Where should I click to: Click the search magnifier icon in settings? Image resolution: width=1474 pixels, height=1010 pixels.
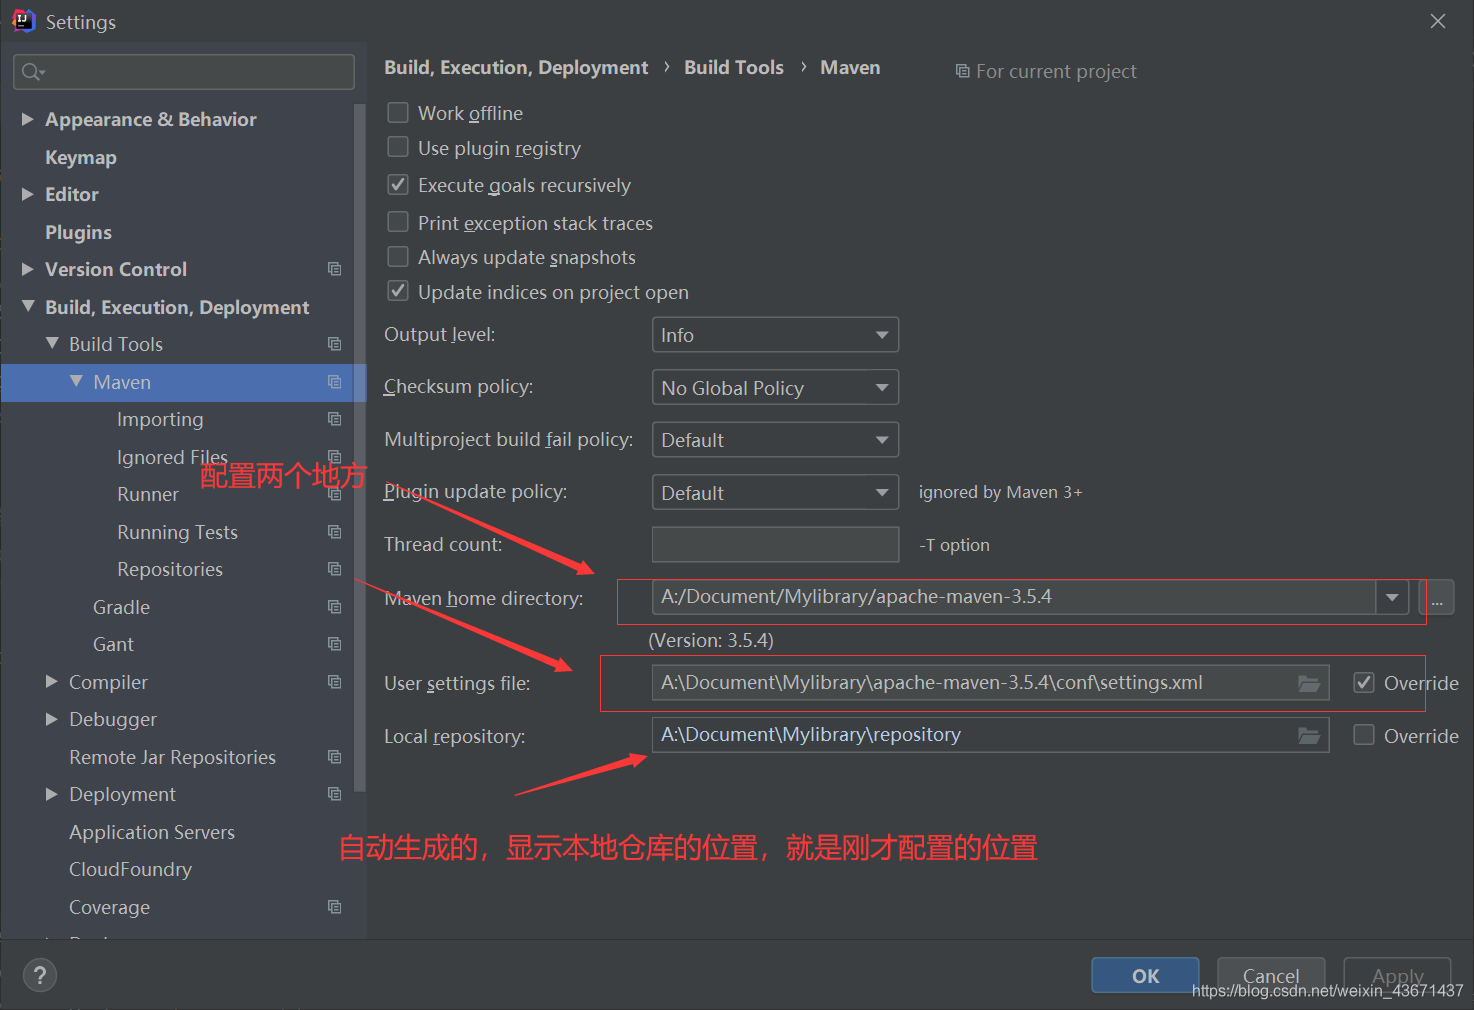(32, 72)
